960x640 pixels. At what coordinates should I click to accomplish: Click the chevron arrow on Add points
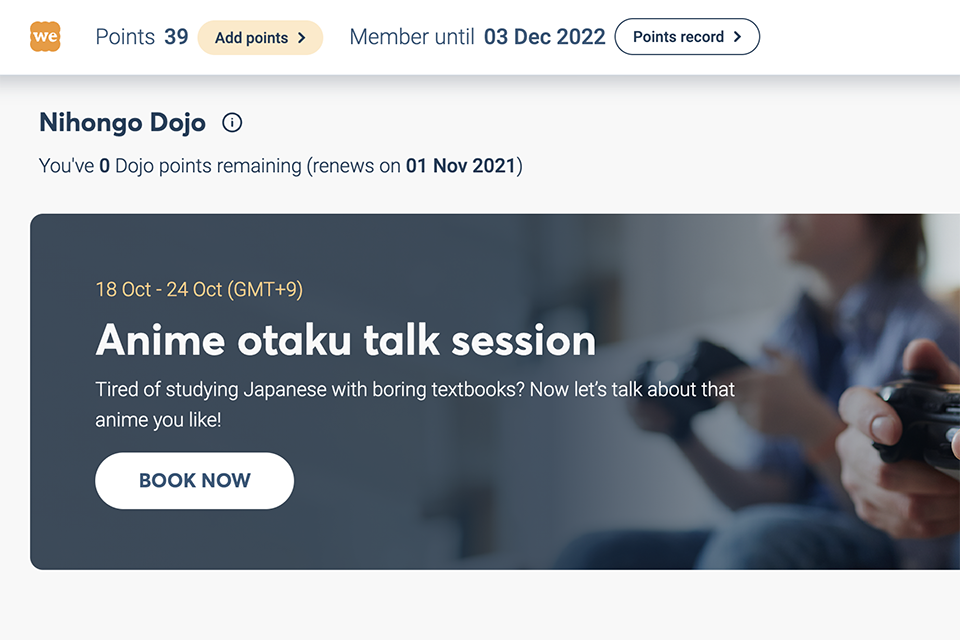(301, 38)
